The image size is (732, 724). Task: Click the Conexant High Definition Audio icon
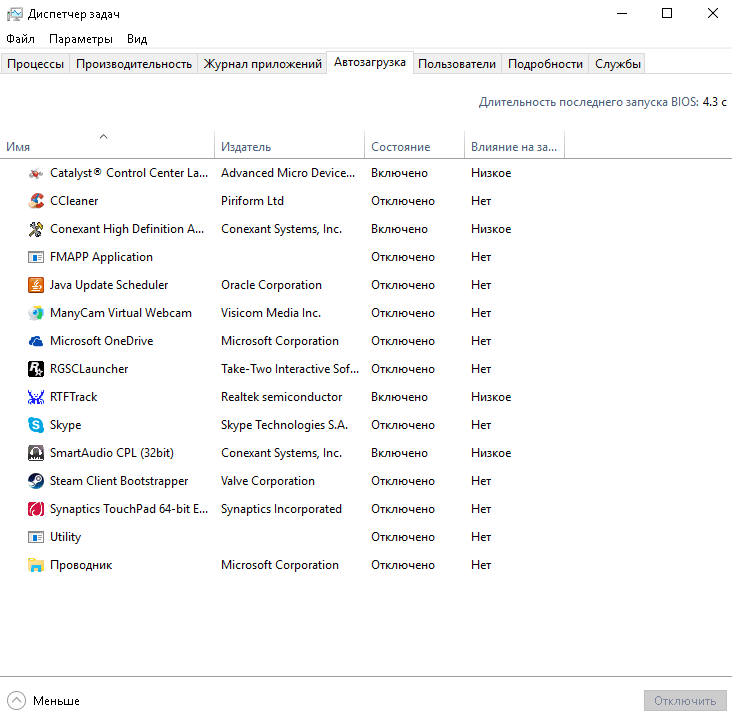click(x=36, y=229)
